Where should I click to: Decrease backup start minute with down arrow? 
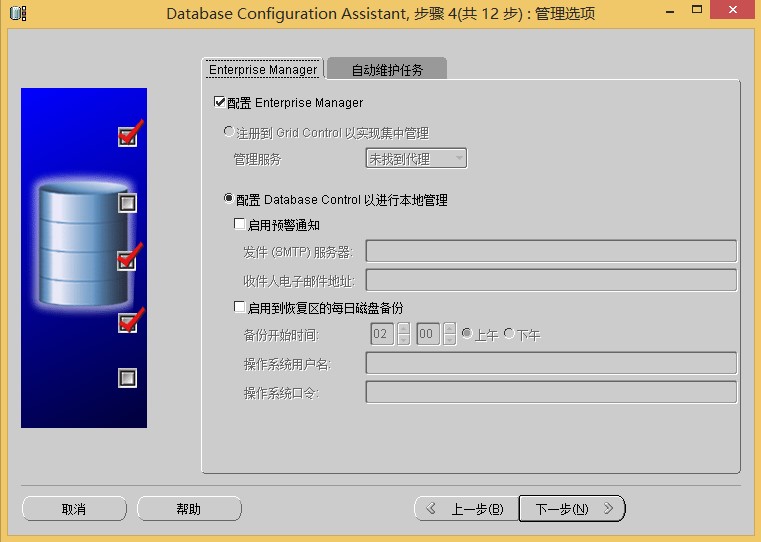449,340
